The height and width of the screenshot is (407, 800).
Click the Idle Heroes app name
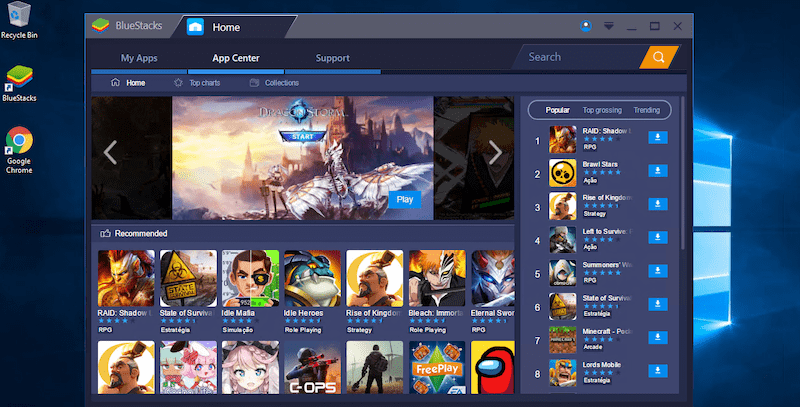click(x=303, y=313)
